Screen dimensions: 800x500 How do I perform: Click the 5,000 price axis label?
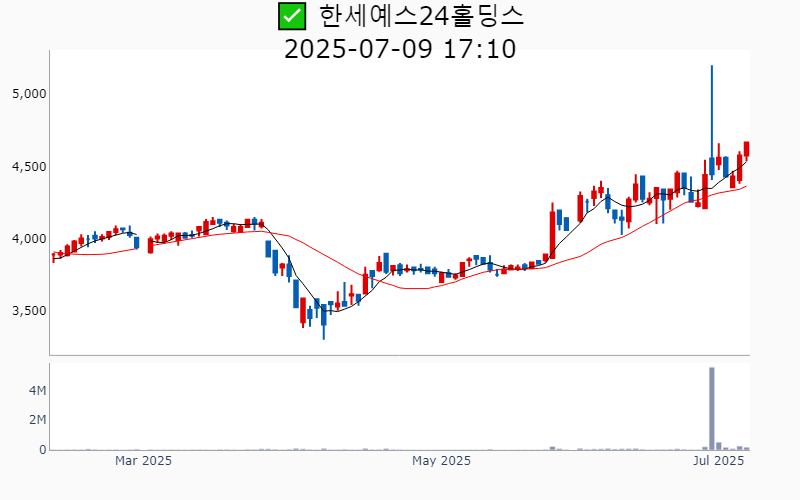(29, 94)
